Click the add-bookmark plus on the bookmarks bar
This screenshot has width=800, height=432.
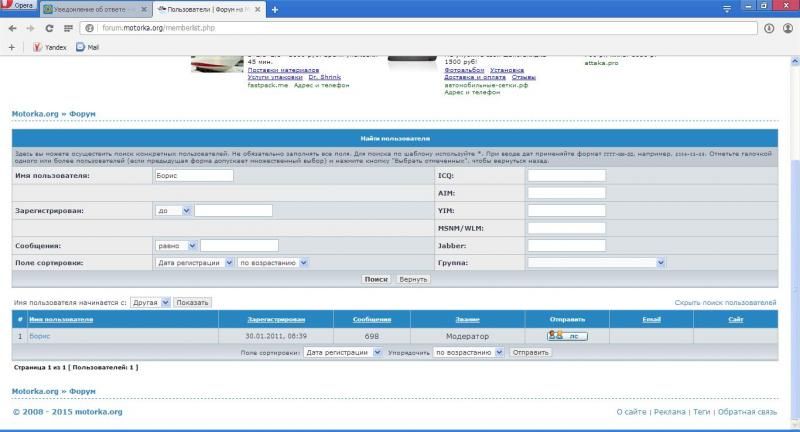[12, 47]
